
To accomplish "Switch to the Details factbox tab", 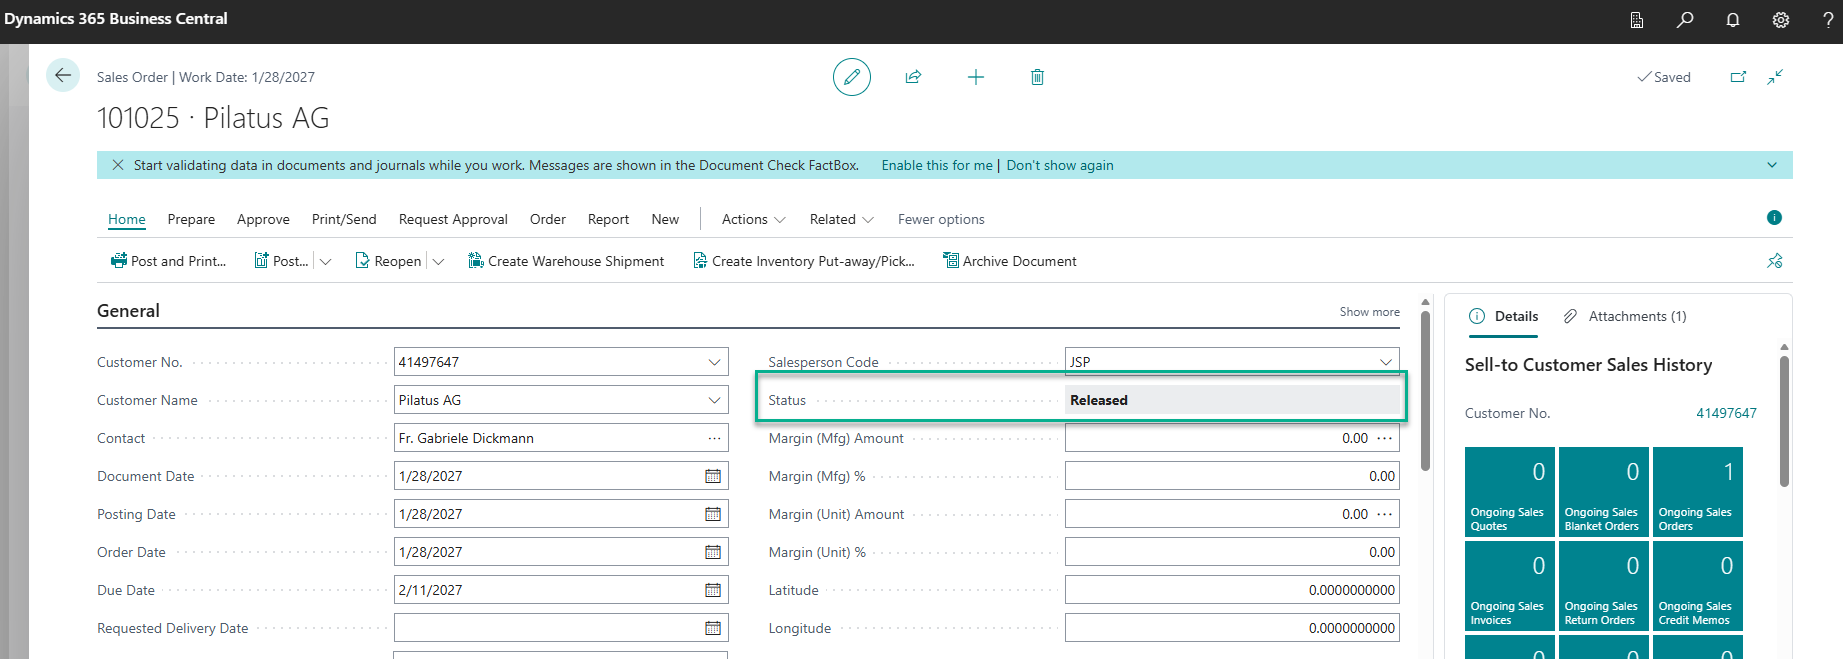I will coord(1504,316).
